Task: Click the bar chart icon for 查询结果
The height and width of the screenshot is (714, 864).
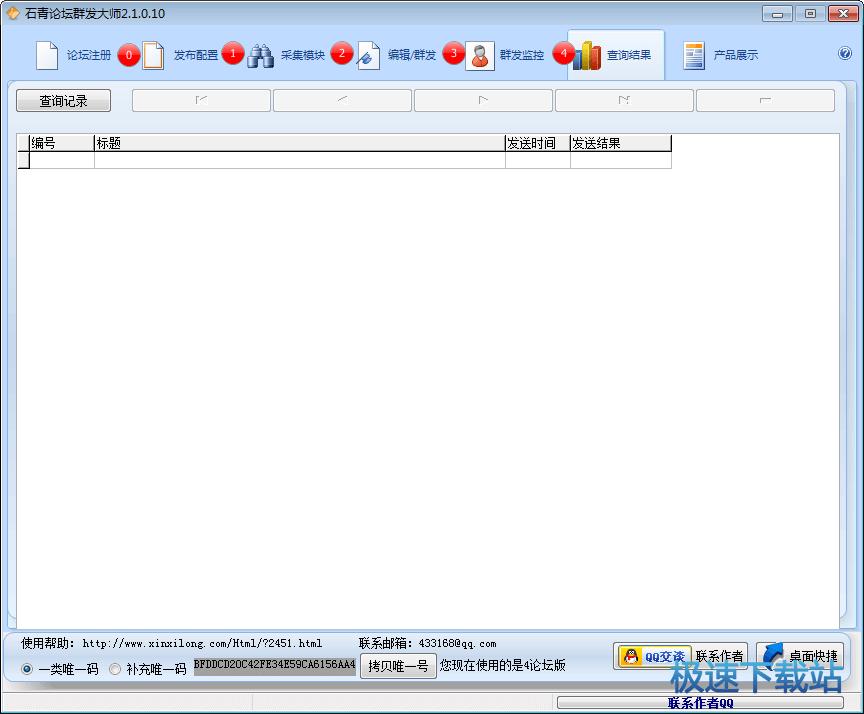Action: (x=587, y=56)
